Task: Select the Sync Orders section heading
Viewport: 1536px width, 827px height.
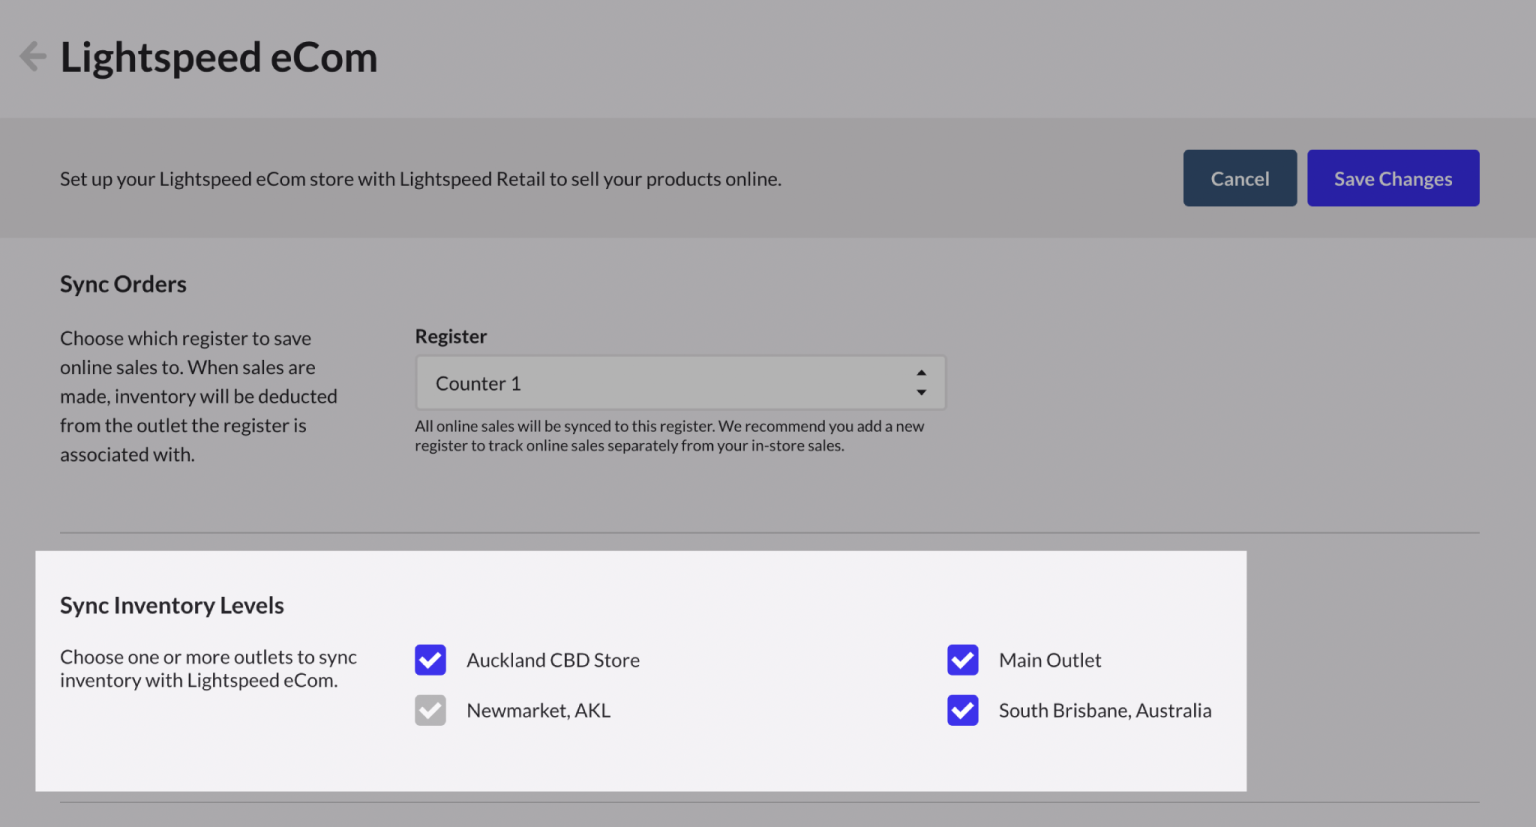Action: click(x=123, y=284)
